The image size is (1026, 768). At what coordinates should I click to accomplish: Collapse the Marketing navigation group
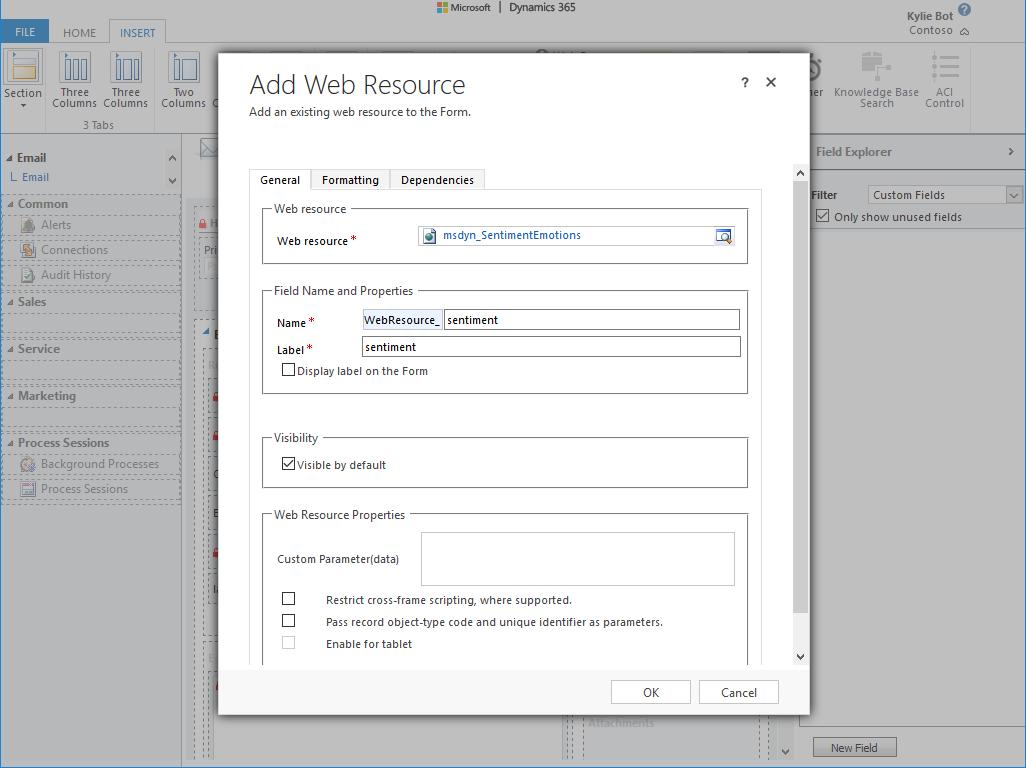pos(10,396)
